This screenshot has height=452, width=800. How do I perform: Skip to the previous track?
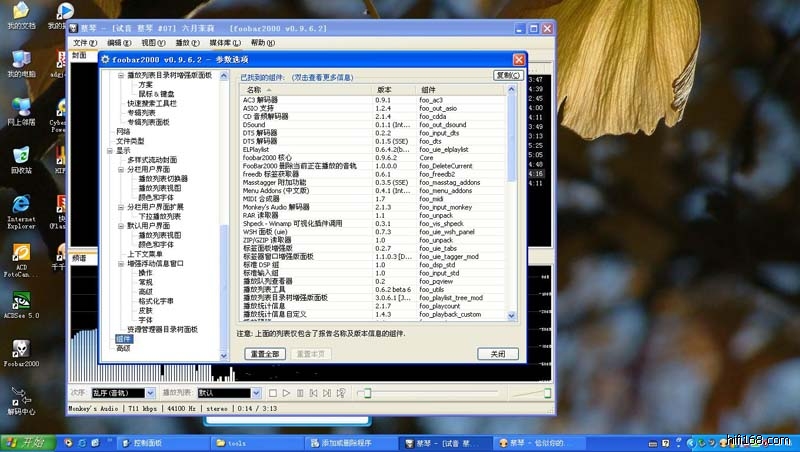313,393
